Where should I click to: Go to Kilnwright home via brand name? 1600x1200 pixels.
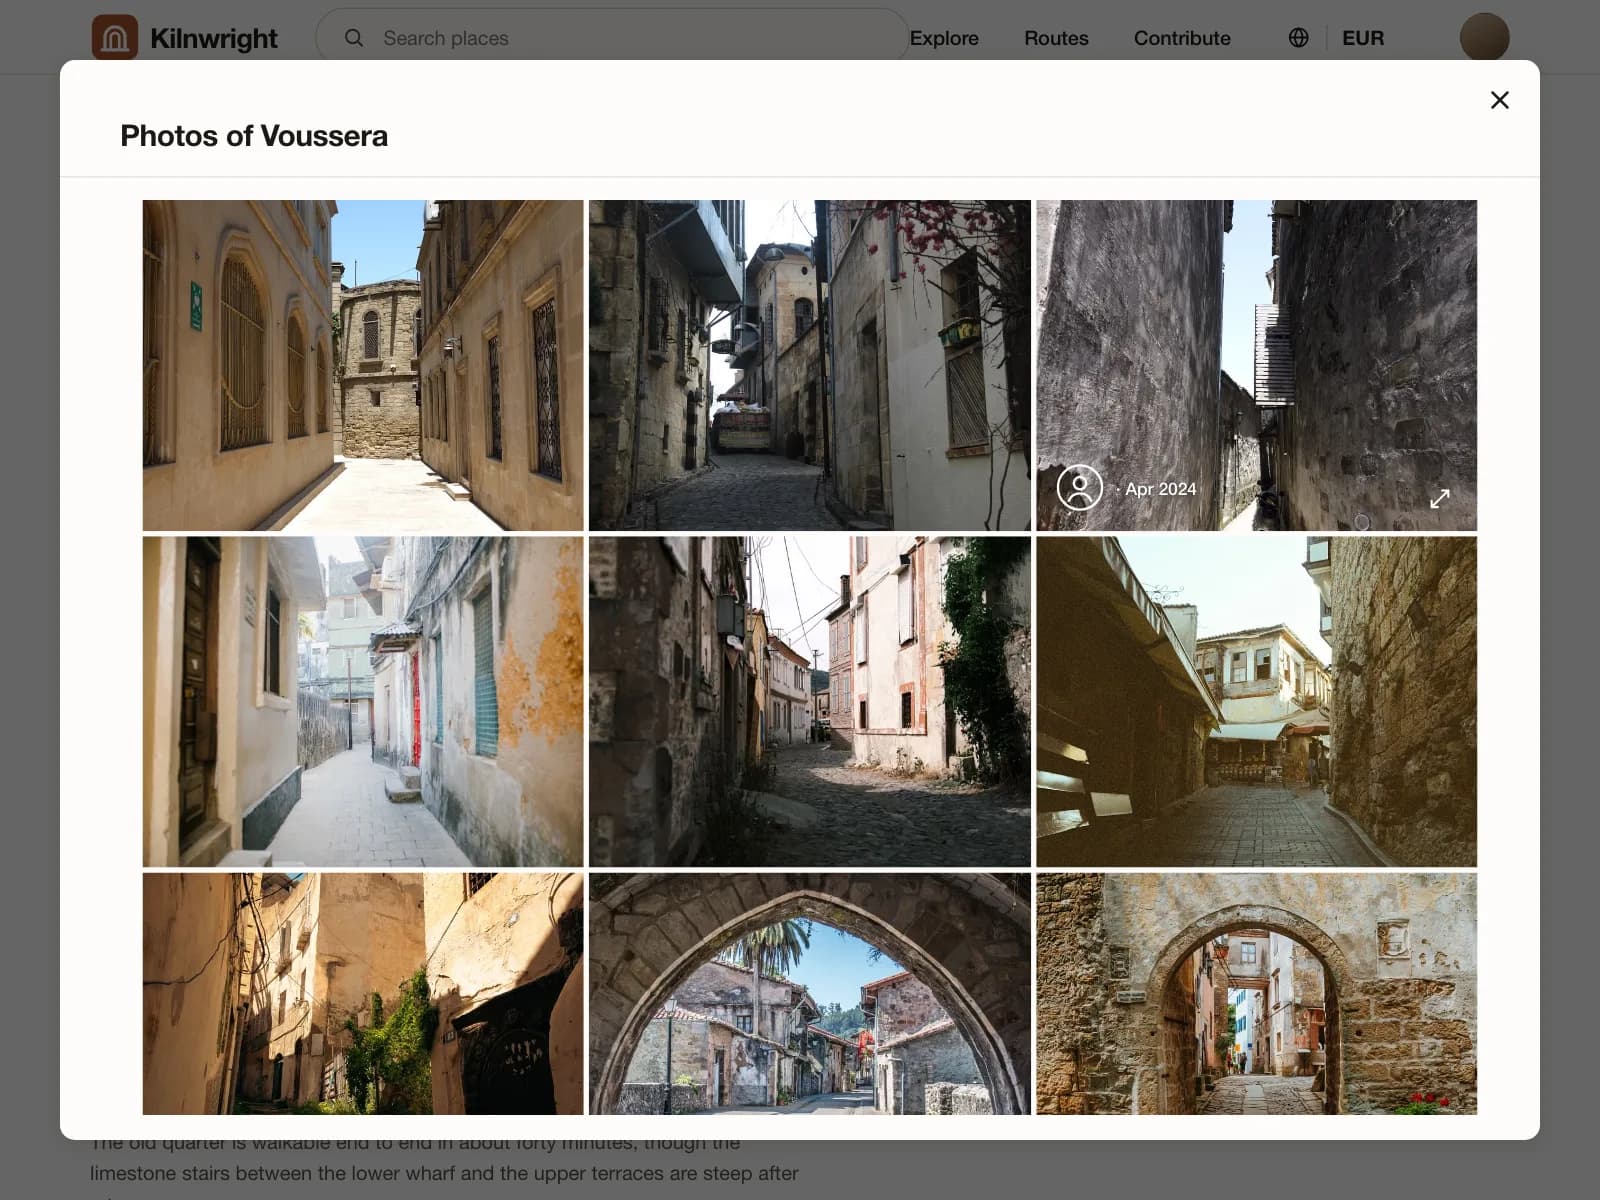point(214,38)
